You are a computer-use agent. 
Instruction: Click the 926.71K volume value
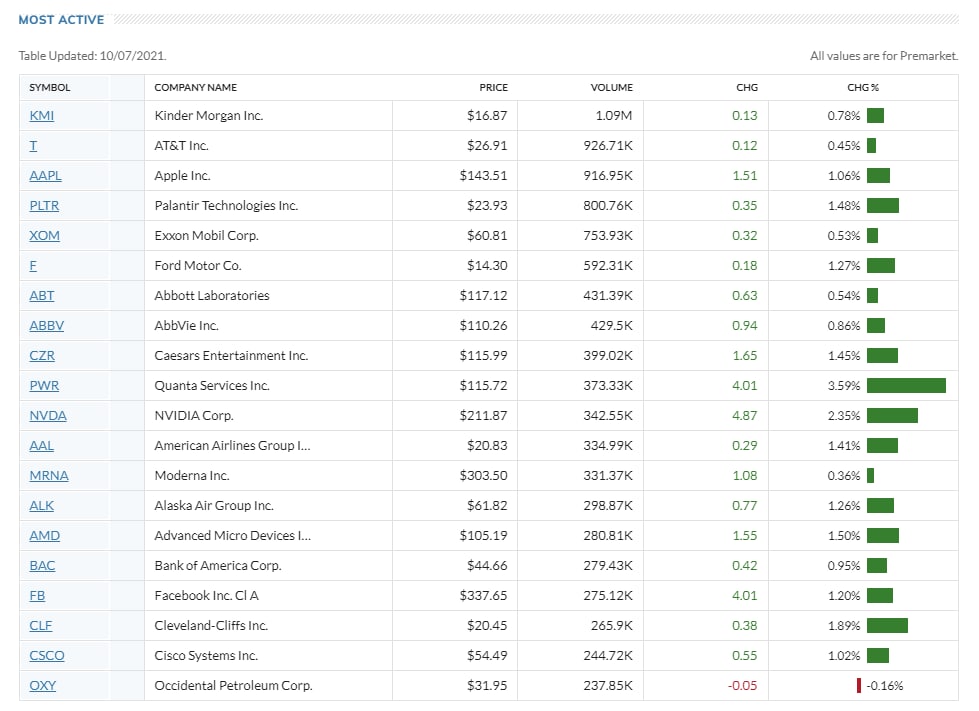coord(608,145)
